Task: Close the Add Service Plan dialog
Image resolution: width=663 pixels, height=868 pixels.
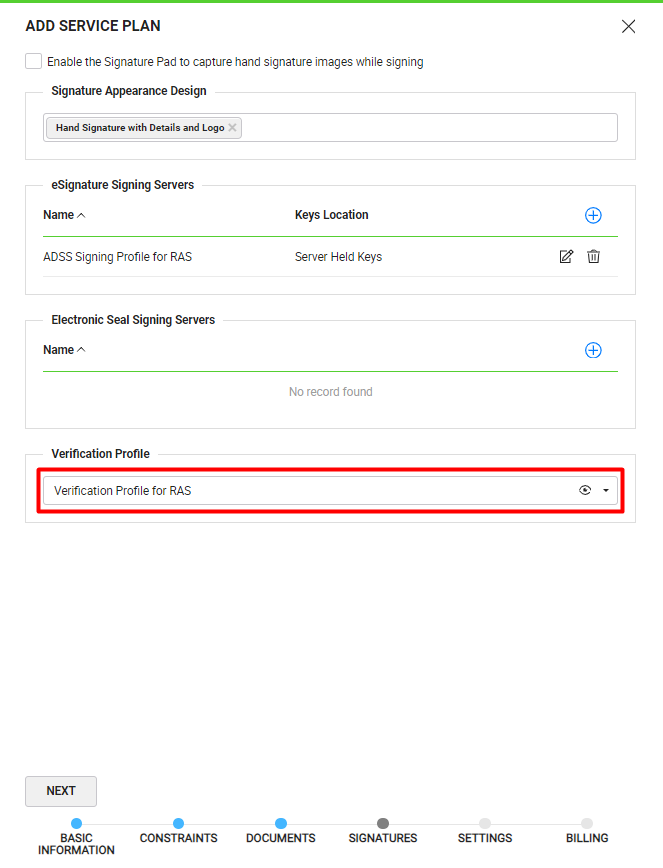Action: click(x=628, y=27)
